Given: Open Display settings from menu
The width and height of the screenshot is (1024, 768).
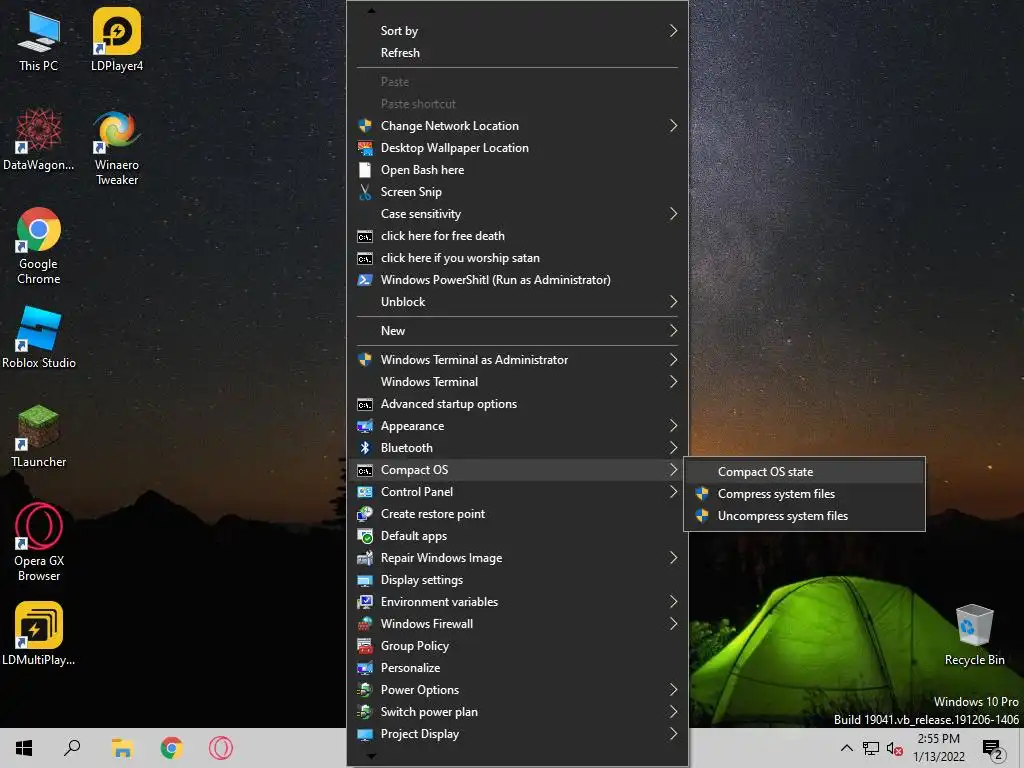Looking at the screenshot, I should (x=517, y=580).
